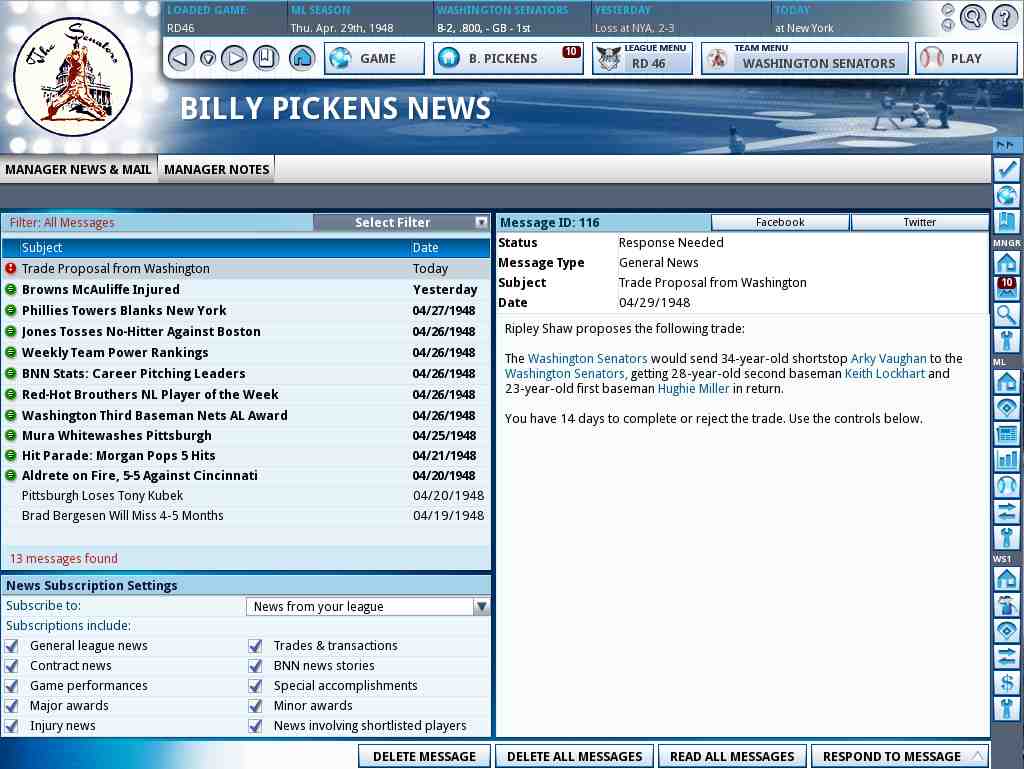The height and width of the screenshot is (769, 1024).
Task: Toggle the Contract news checkbox
Action: 12,667
